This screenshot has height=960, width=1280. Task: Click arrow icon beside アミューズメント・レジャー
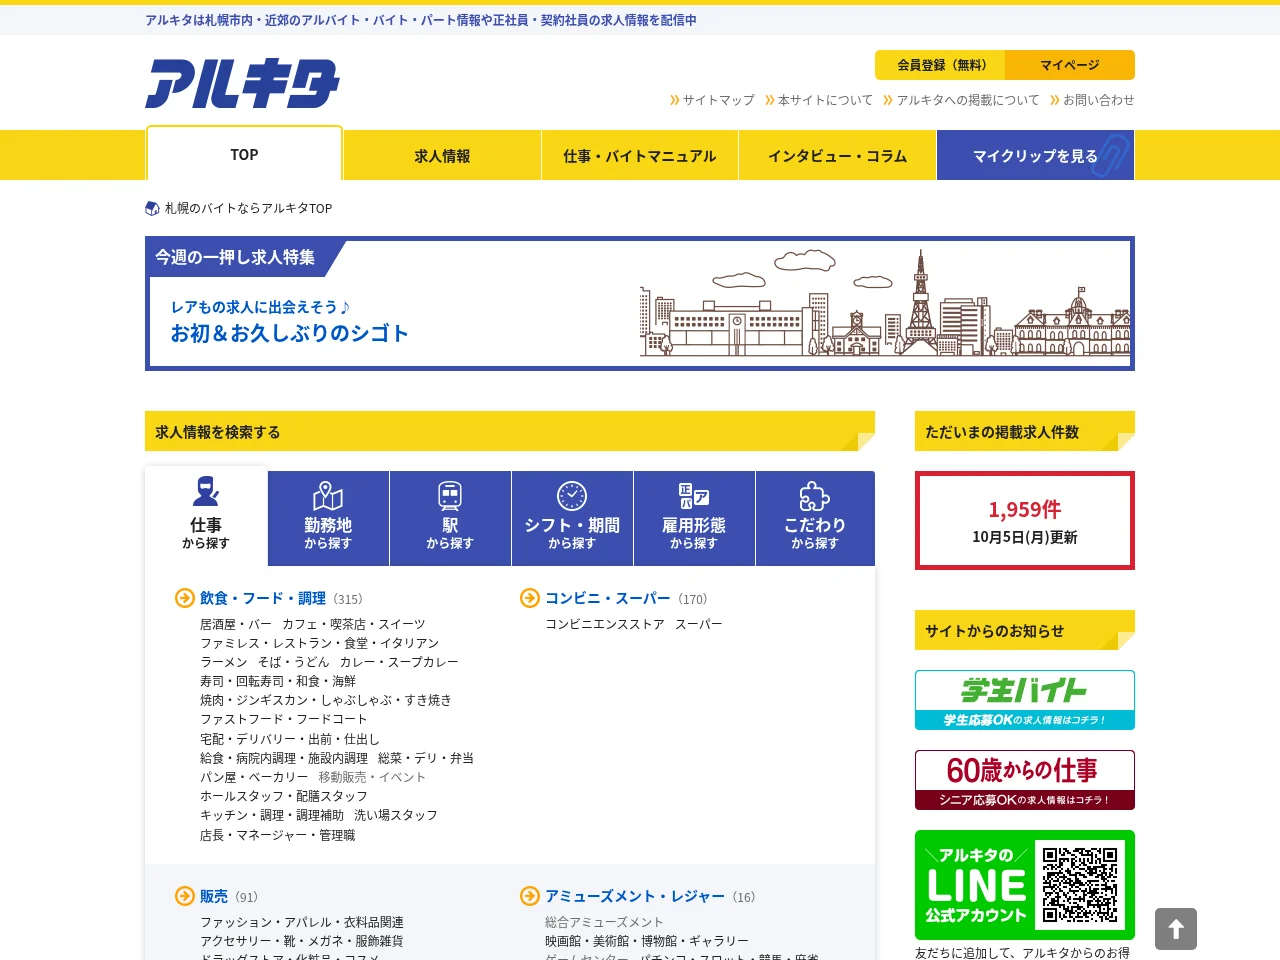point(530,896)
